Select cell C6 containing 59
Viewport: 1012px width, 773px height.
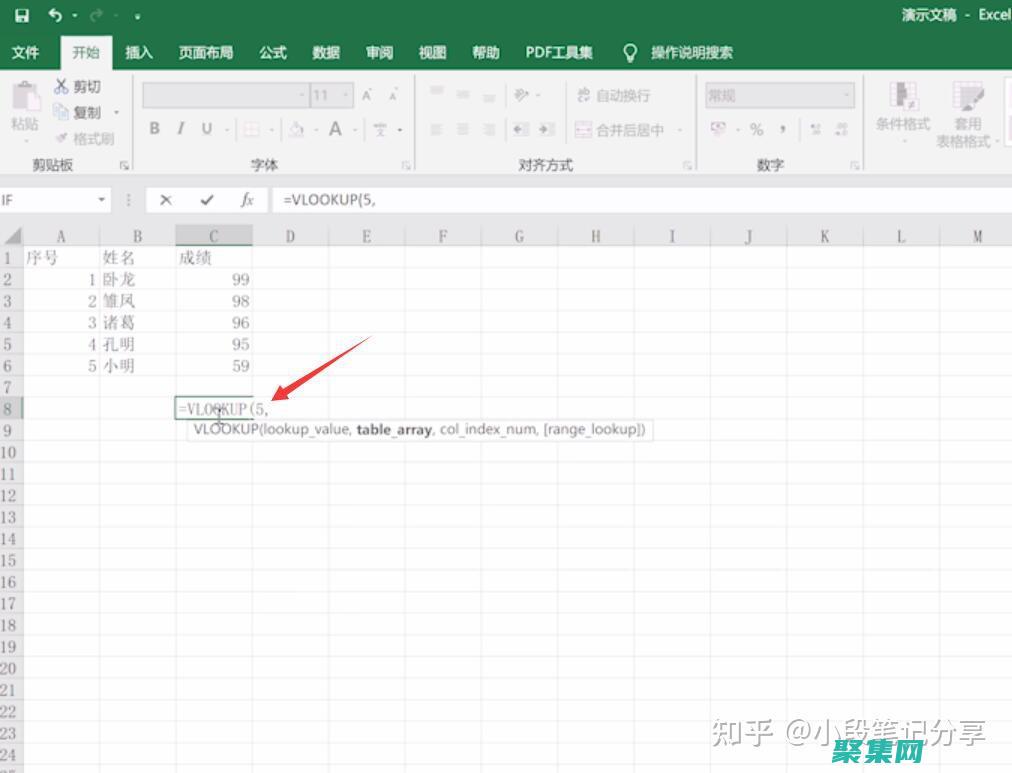pyautogui.click(x=214, y=366)
